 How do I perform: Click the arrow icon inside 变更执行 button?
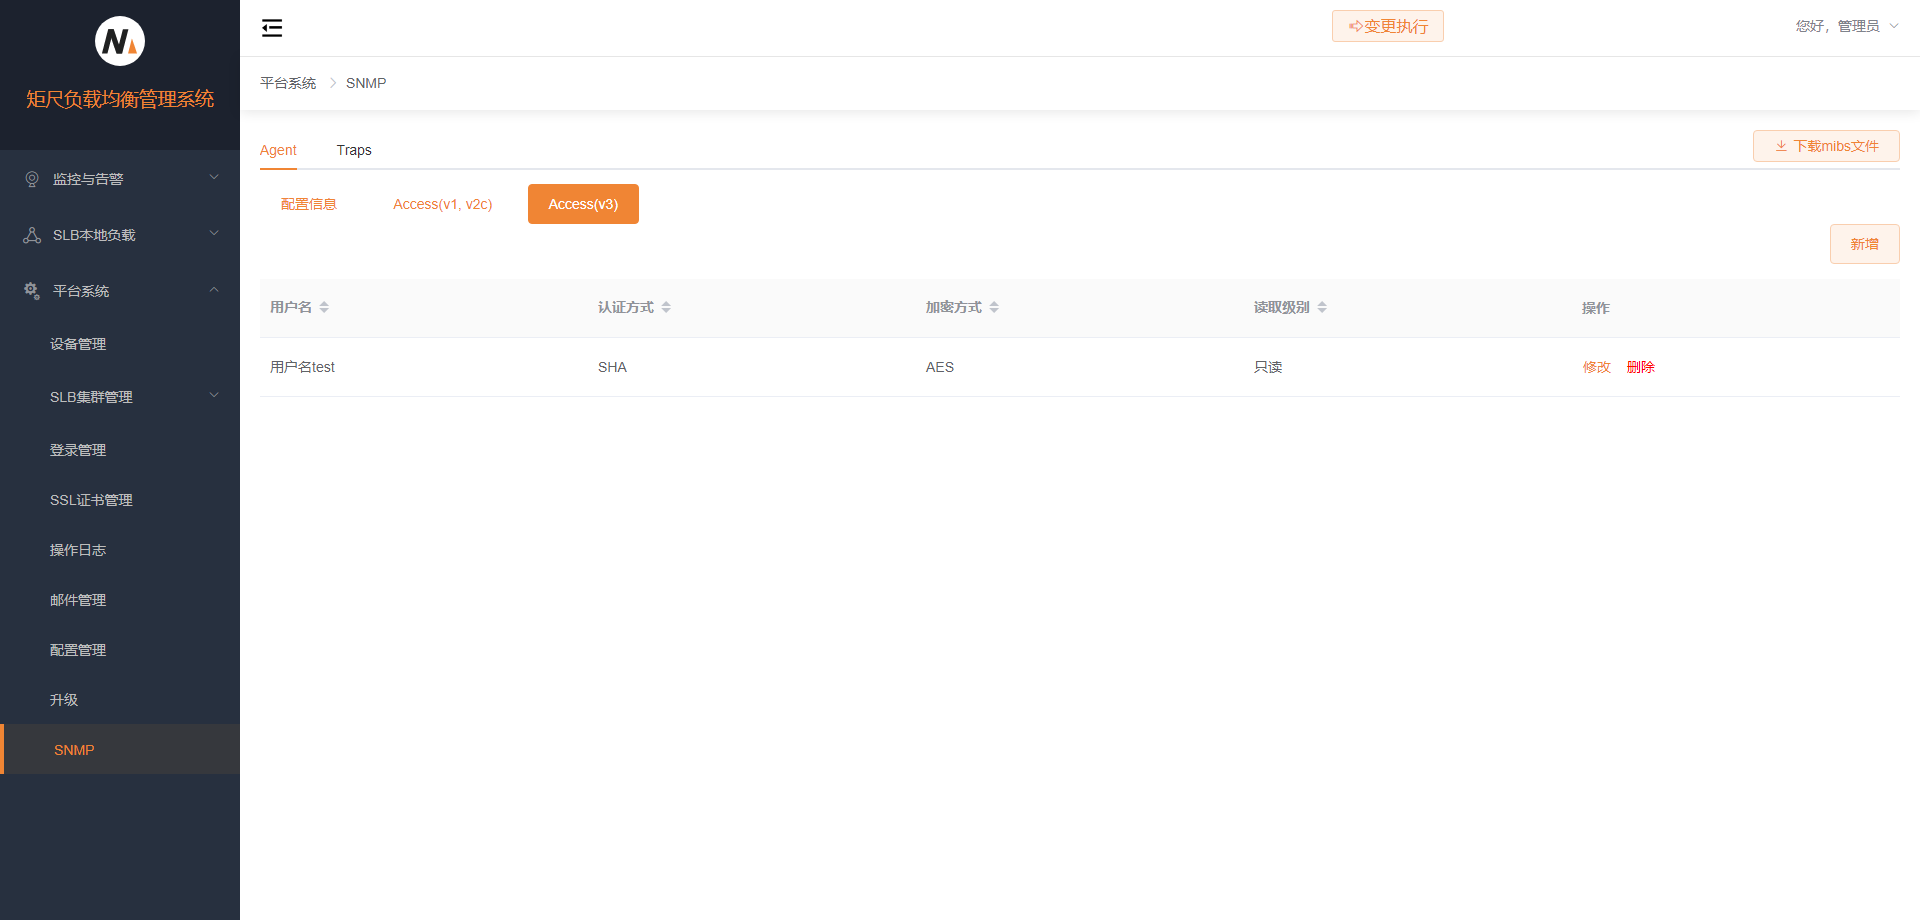[1354, 25]
